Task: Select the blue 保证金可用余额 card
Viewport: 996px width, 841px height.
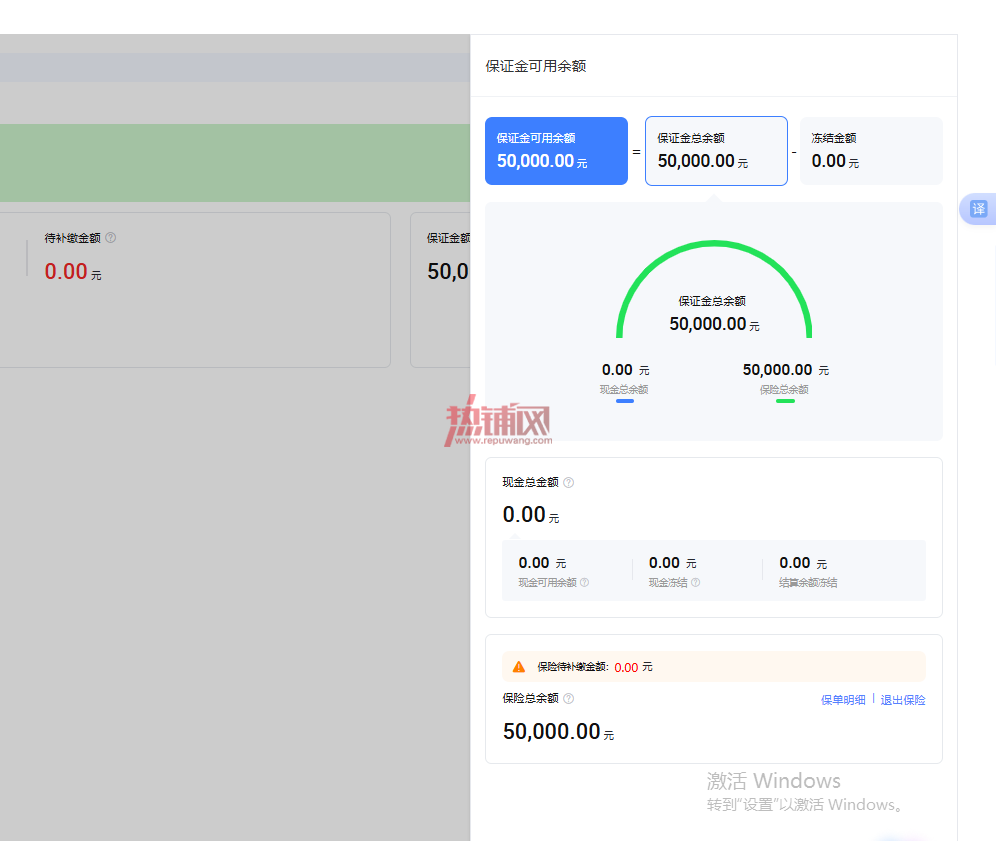Action: click(556, 151)
